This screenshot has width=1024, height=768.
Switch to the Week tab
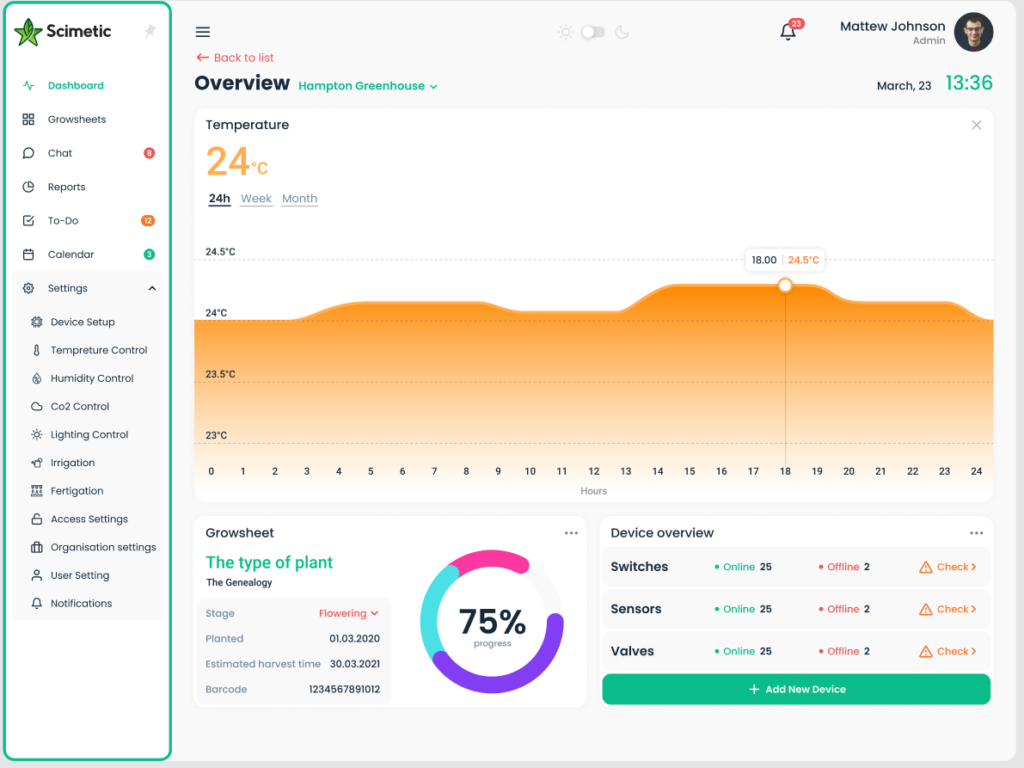[x=256, y=199]
